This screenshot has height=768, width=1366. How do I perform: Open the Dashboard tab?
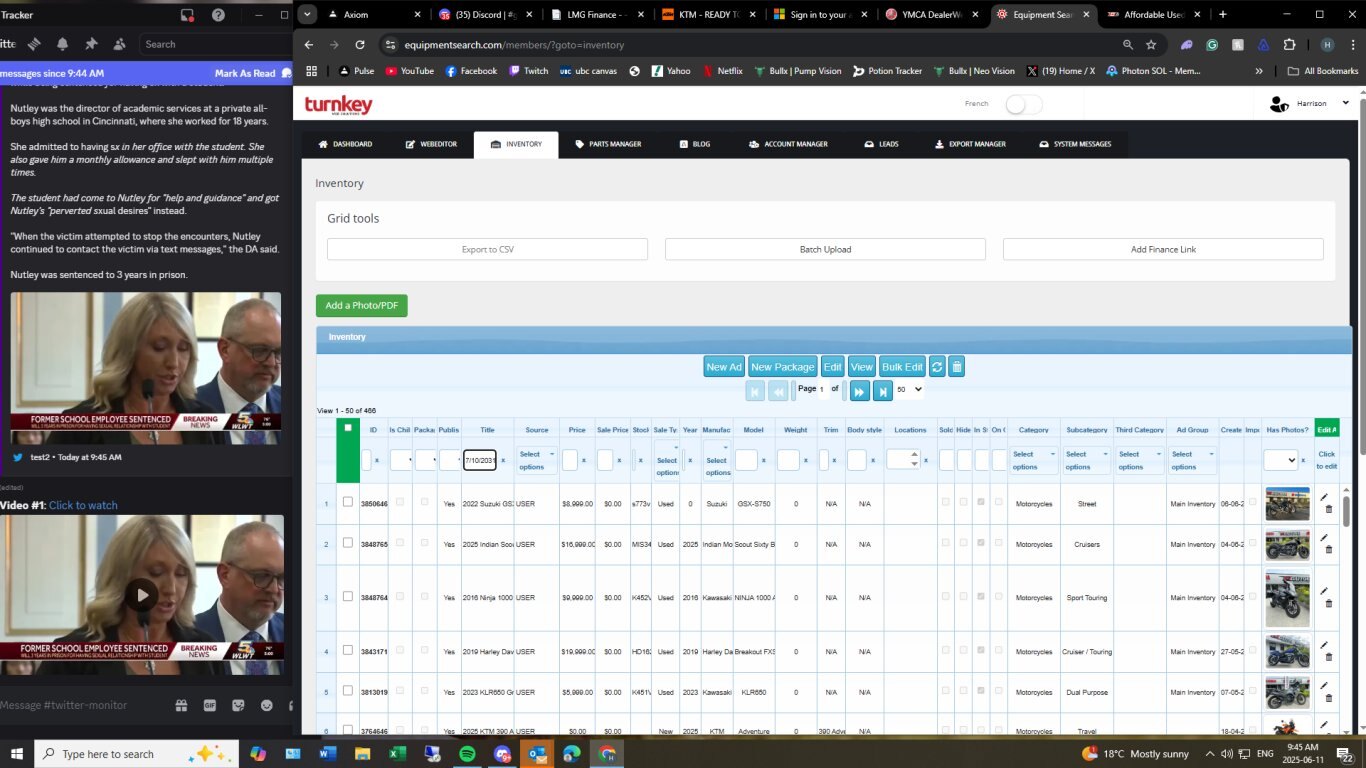(346, 144)
